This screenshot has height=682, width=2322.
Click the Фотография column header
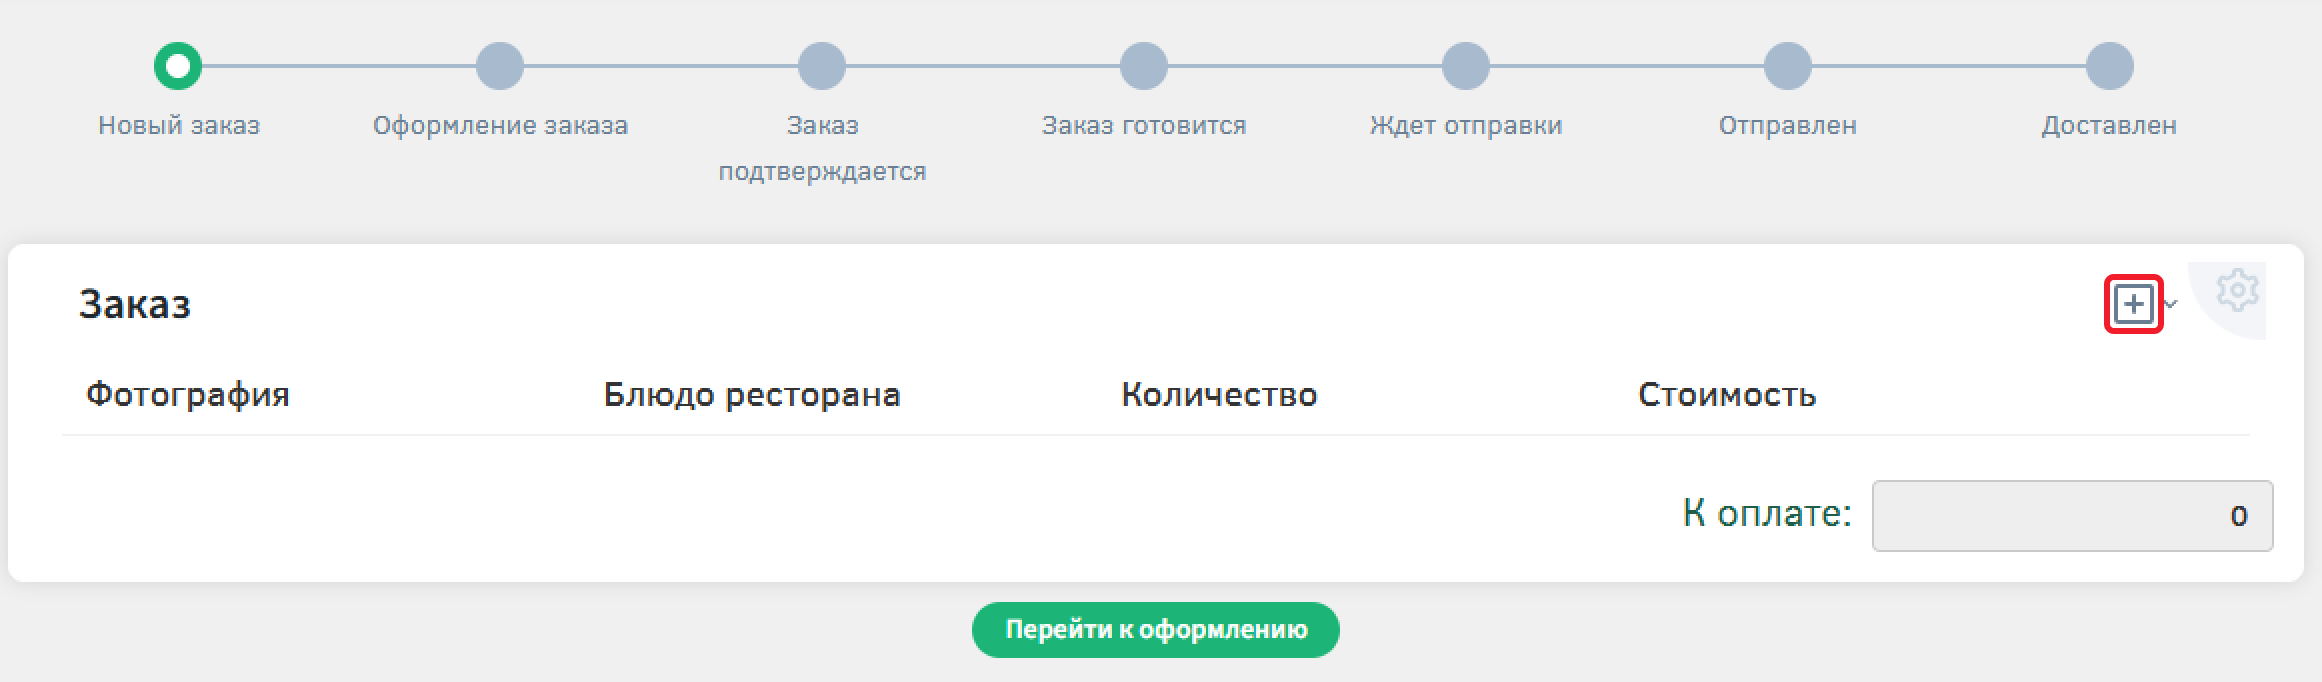tap(188, 395)
